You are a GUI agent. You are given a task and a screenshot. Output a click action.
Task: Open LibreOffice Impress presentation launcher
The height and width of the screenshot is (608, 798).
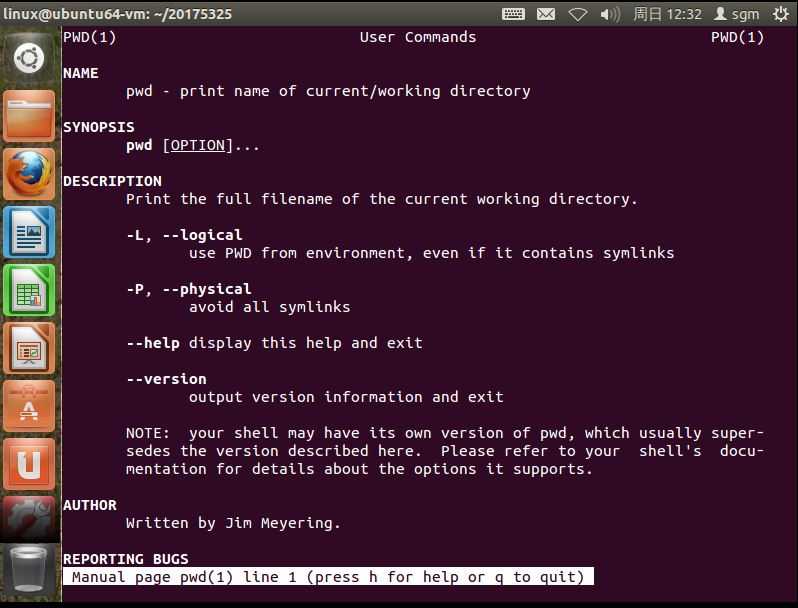(29, 348)
